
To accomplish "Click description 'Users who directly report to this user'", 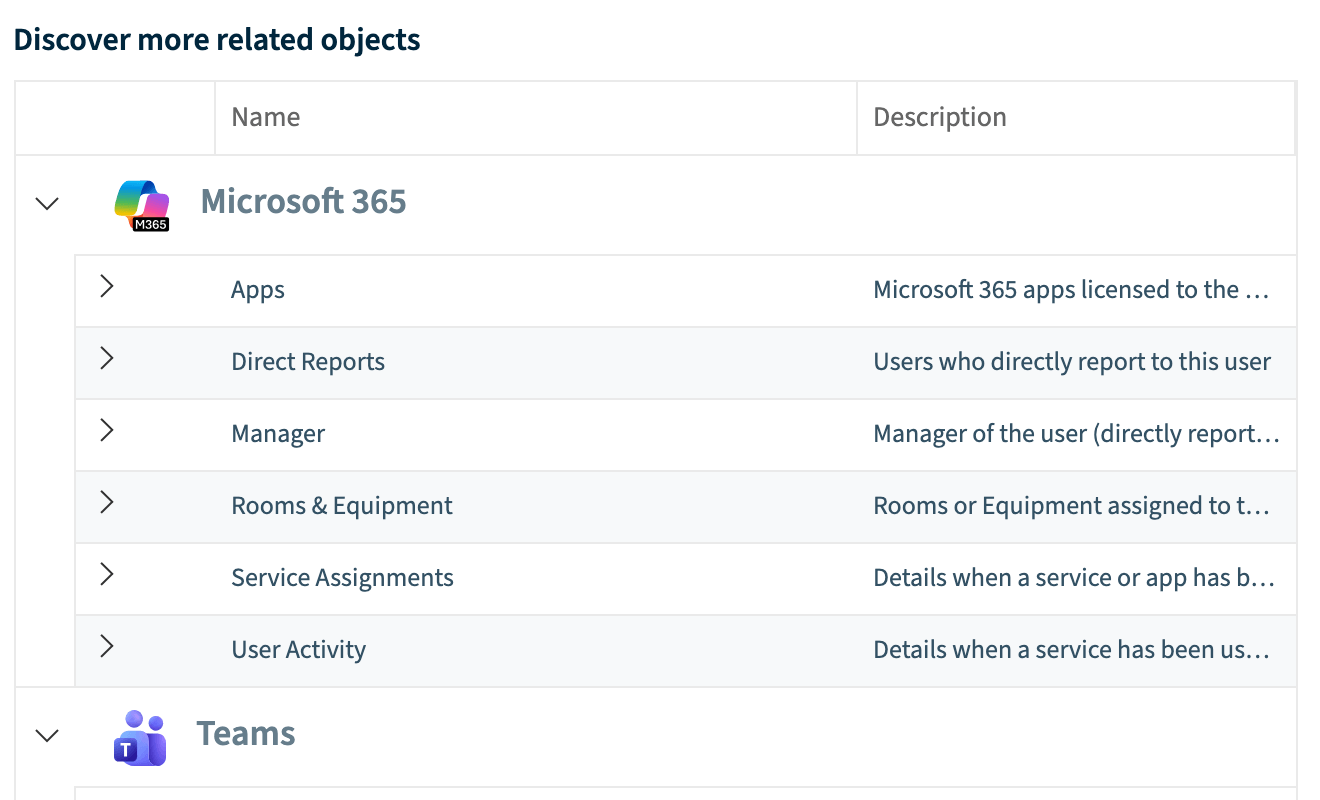I will pos(1072,362).
